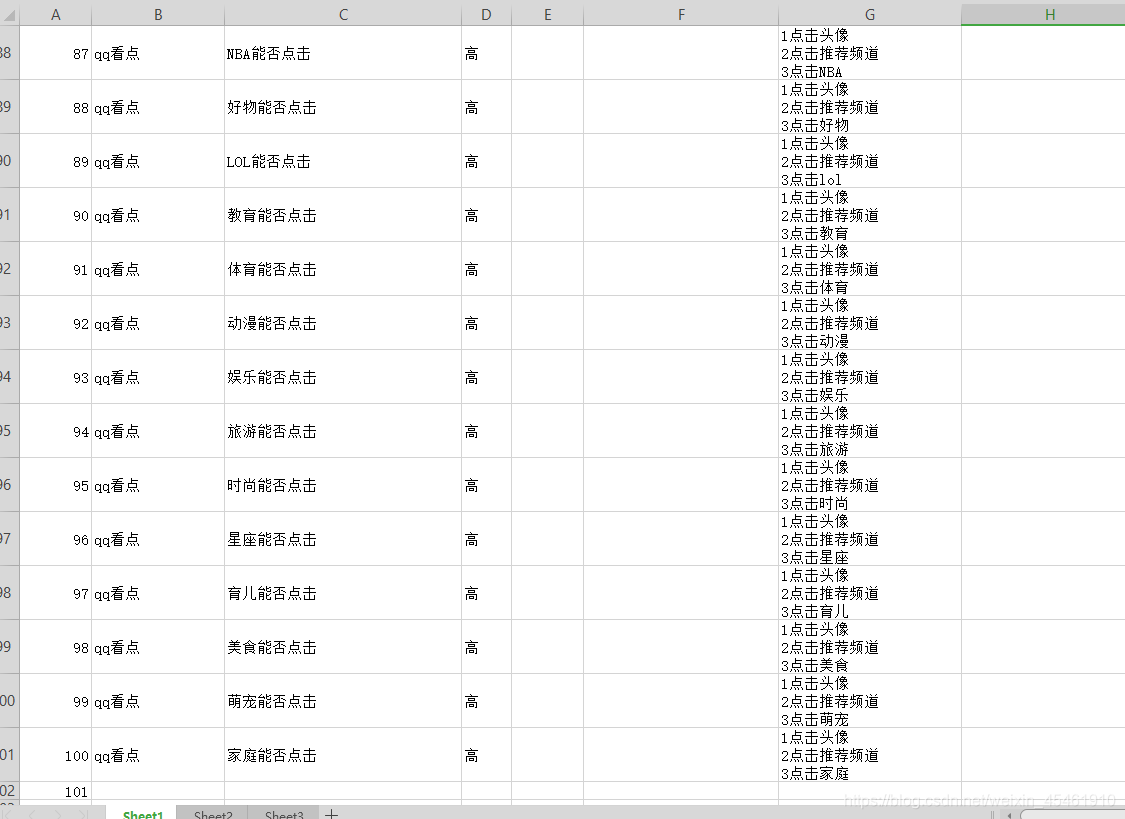
Task: Select column E header
Action: click(547, 14)
